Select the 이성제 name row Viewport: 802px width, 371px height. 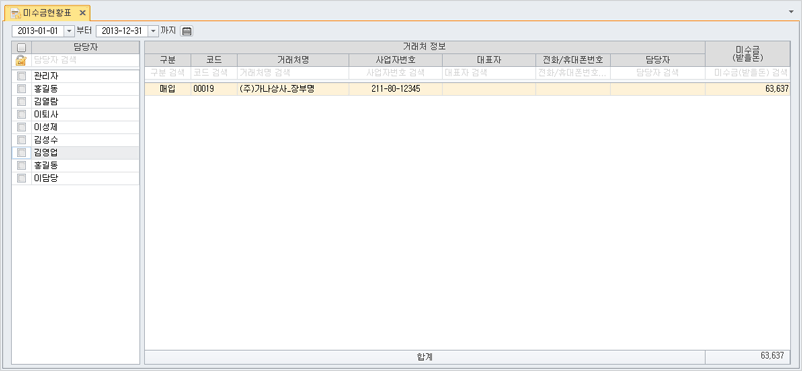click(x=85, y=127)
